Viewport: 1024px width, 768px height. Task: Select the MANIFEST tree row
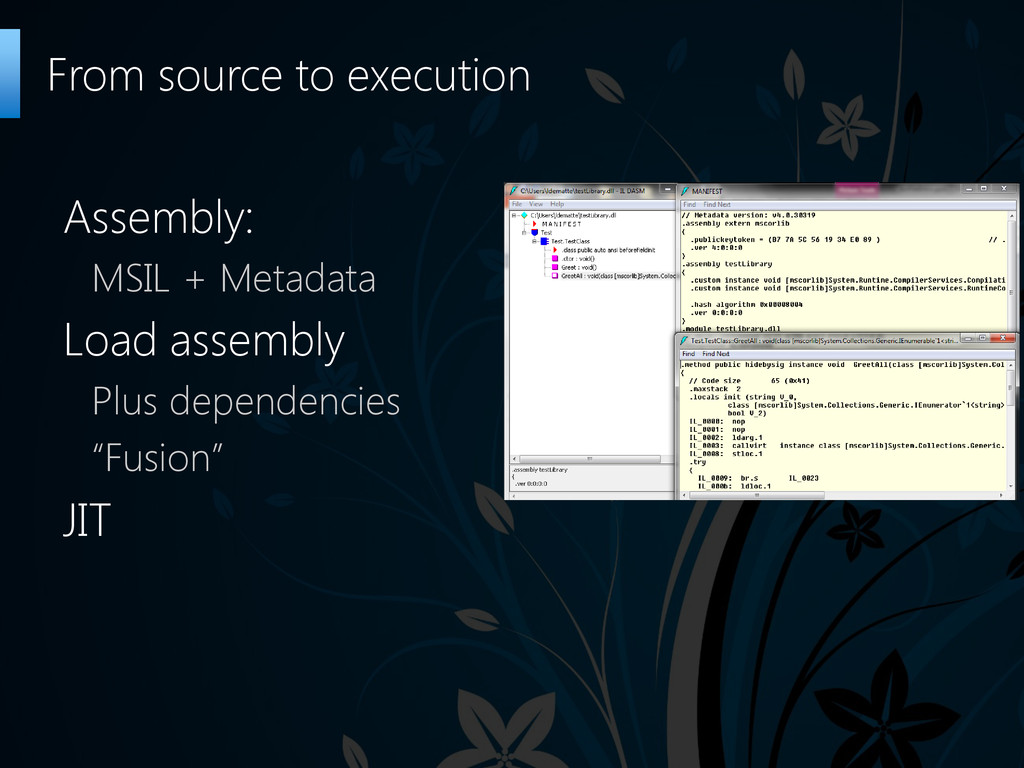(562, 224)
